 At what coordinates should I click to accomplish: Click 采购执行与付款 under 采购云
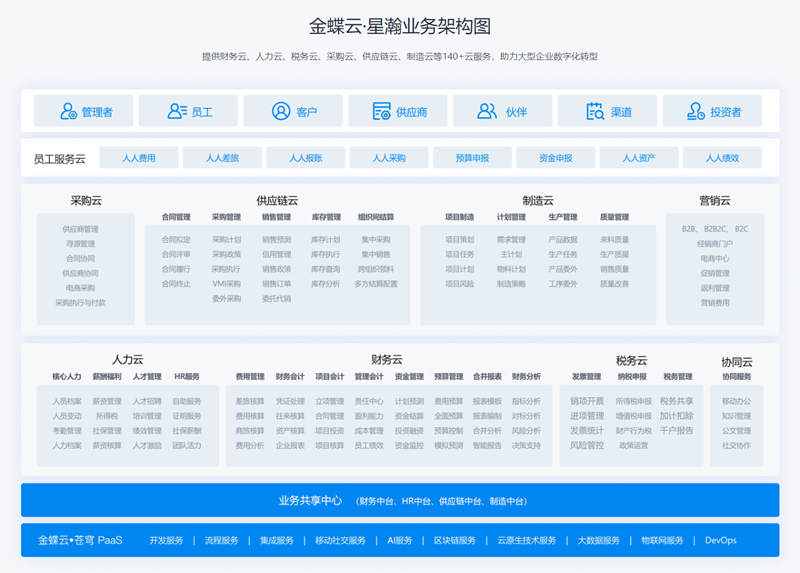(81, 303)
